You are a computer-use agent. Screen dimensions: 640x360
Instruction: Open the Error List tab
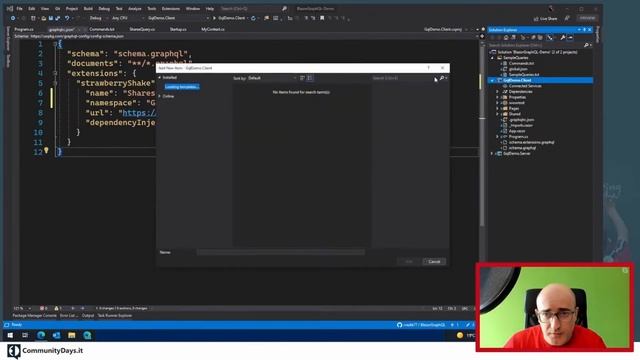(x=68, y=316)
